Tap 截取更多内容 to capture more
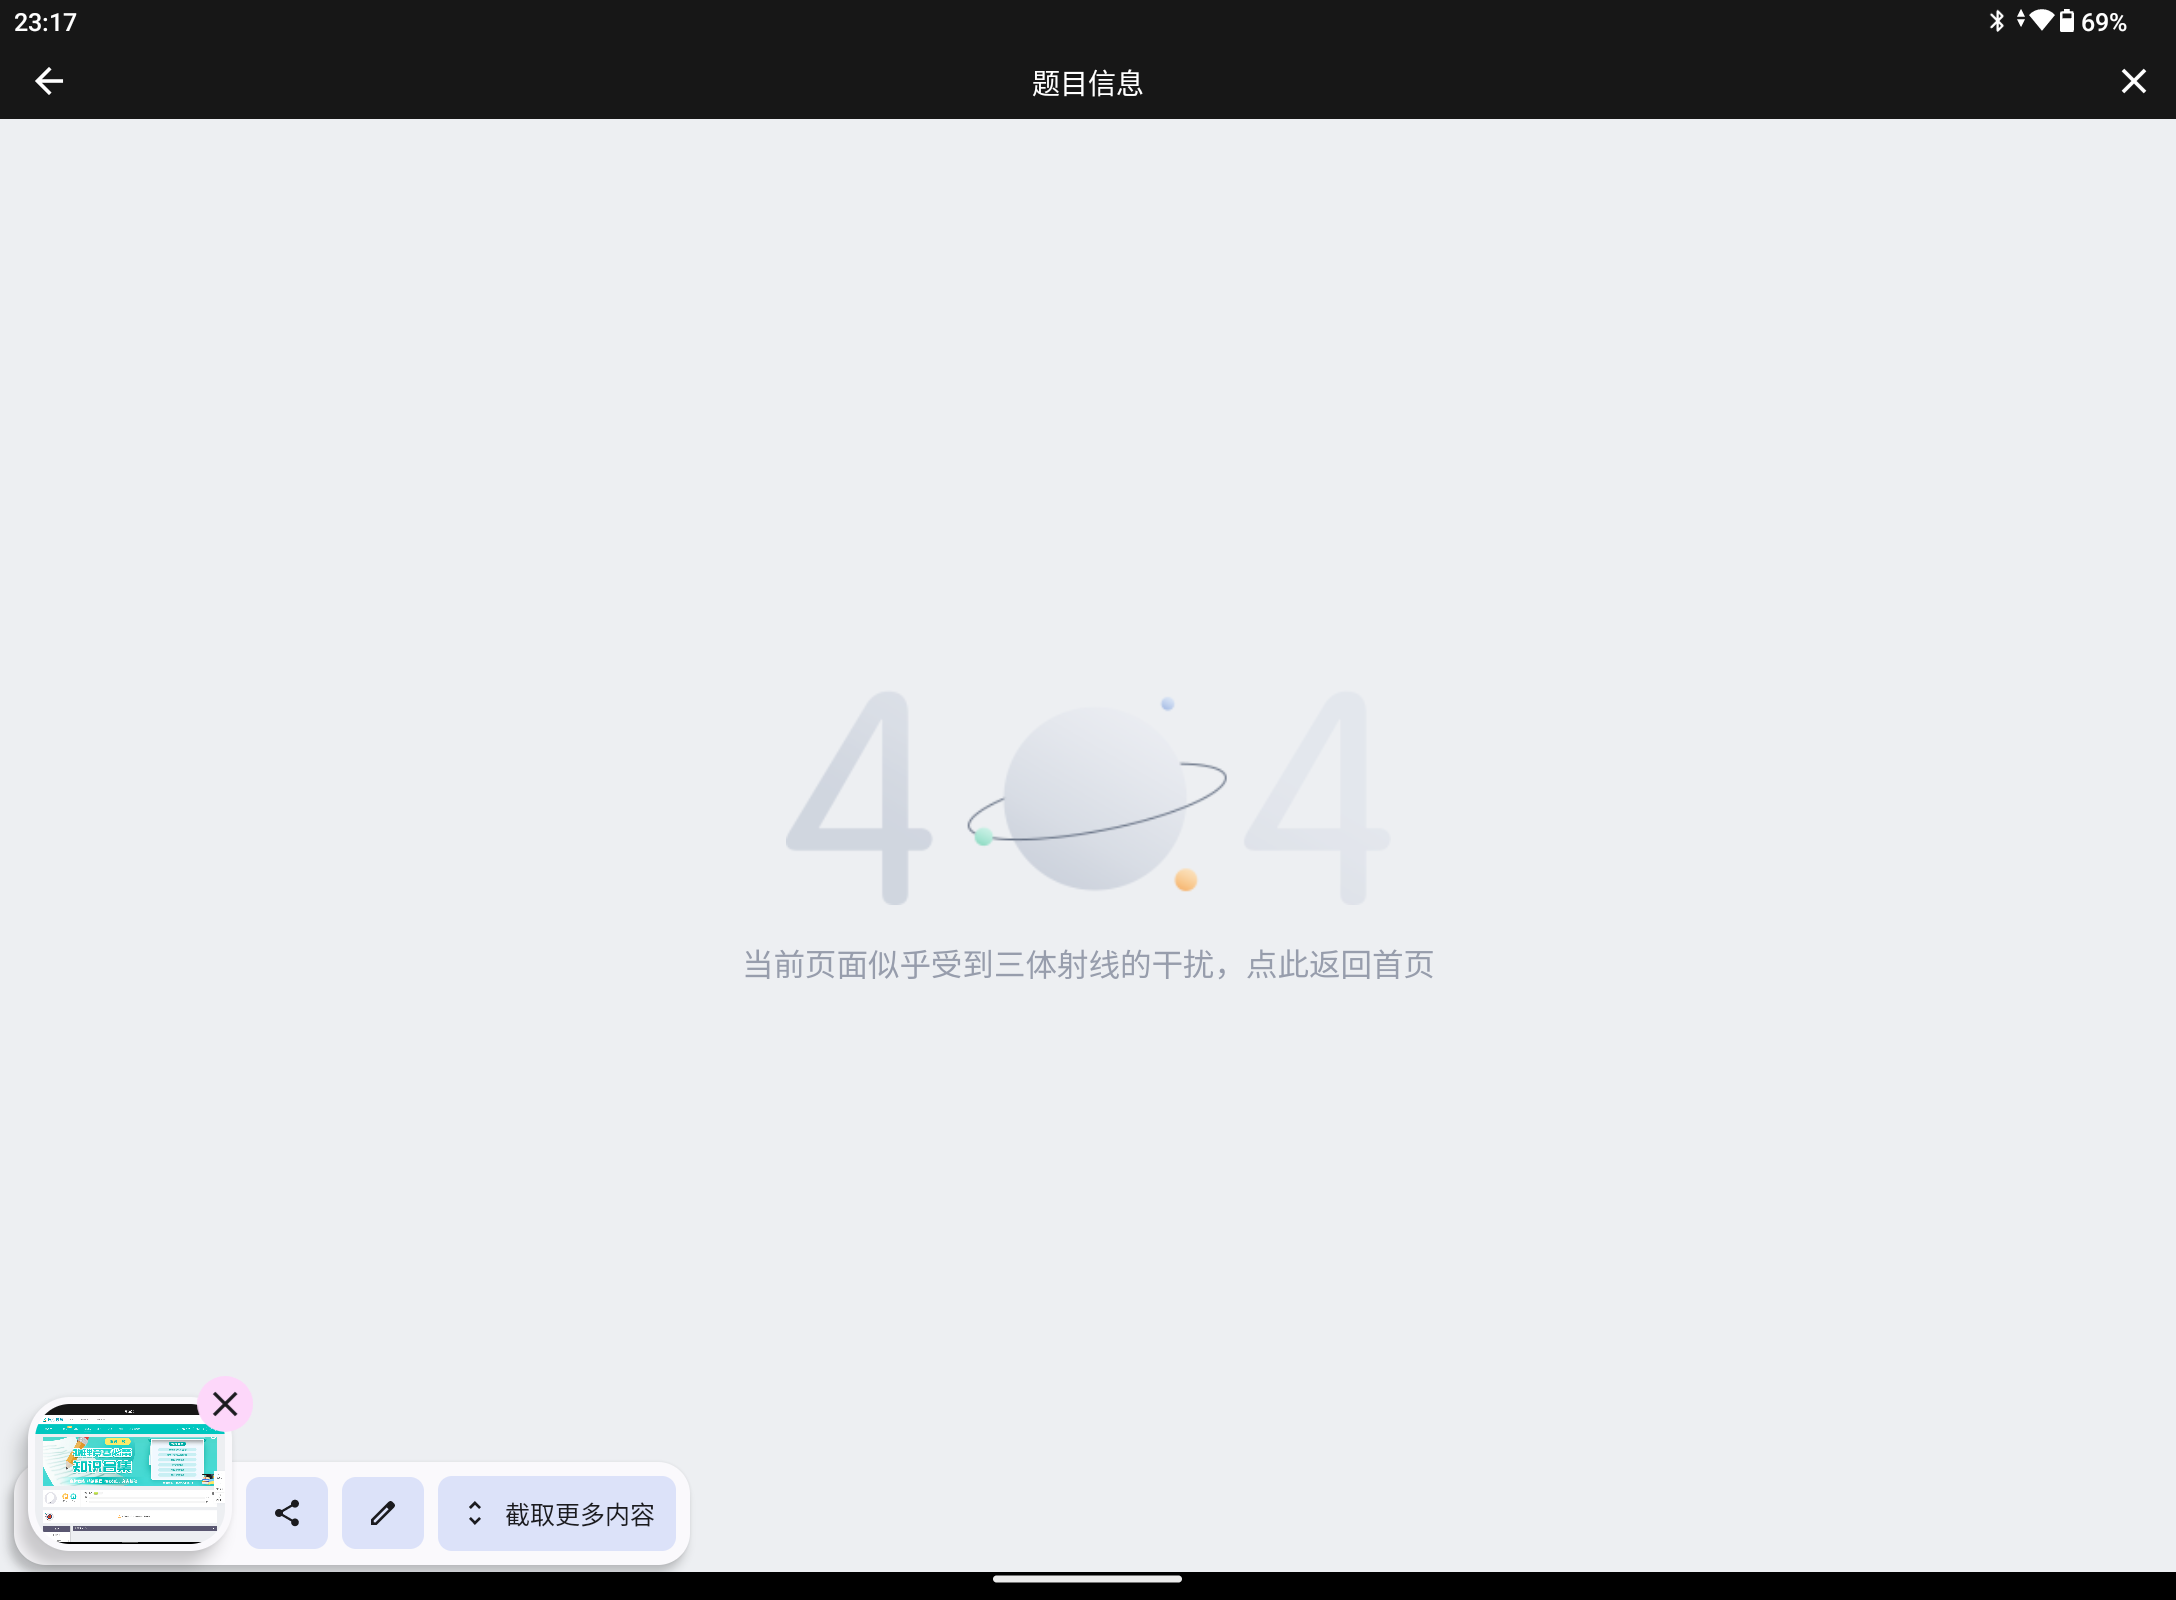This screenshot has height=1600, width=2176. [578, 1514]
